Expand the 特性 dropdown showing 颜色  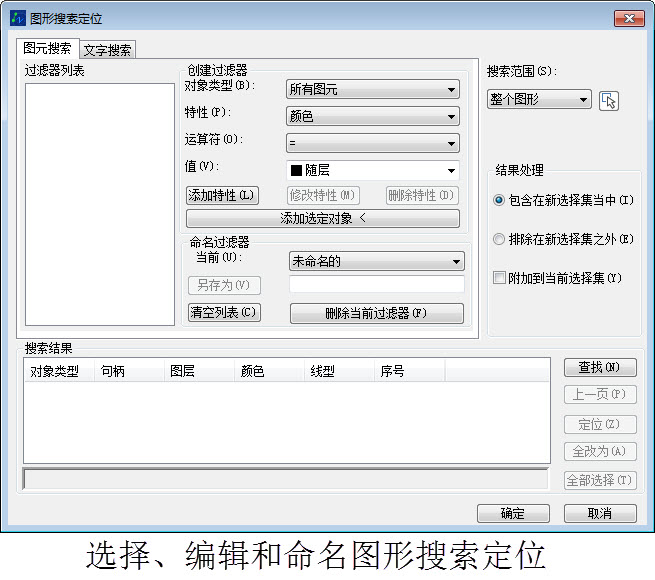click(372, 116)
